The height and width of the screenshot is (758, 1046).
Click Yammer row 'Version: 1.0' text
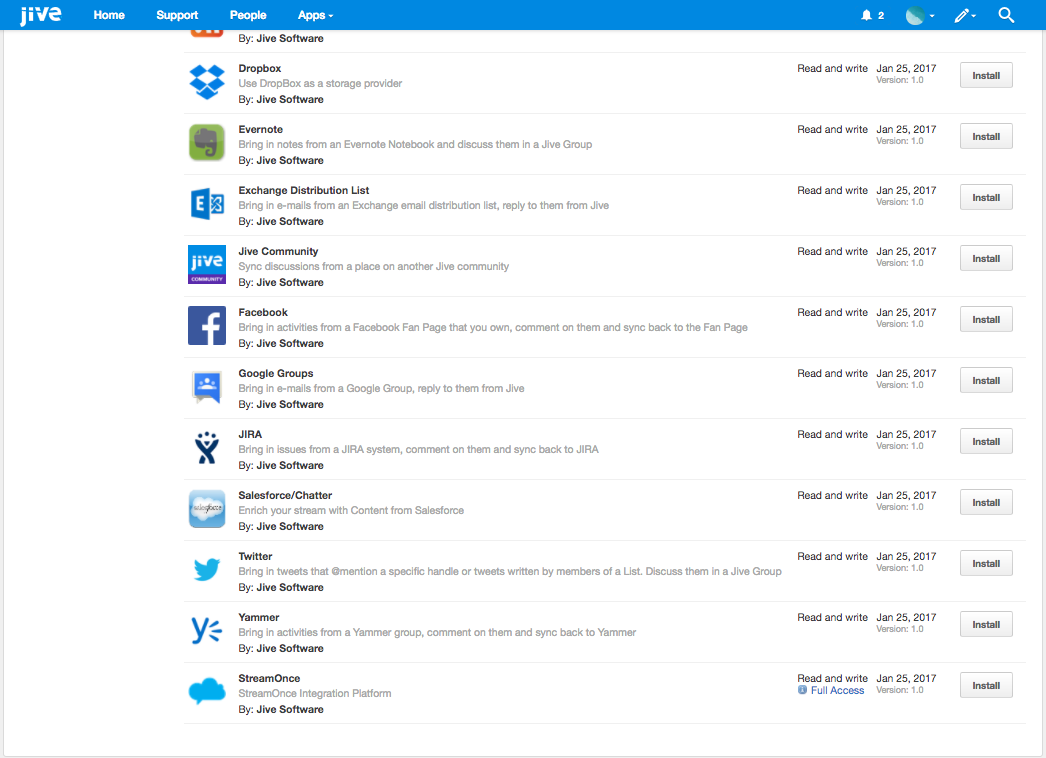point(900,629)
